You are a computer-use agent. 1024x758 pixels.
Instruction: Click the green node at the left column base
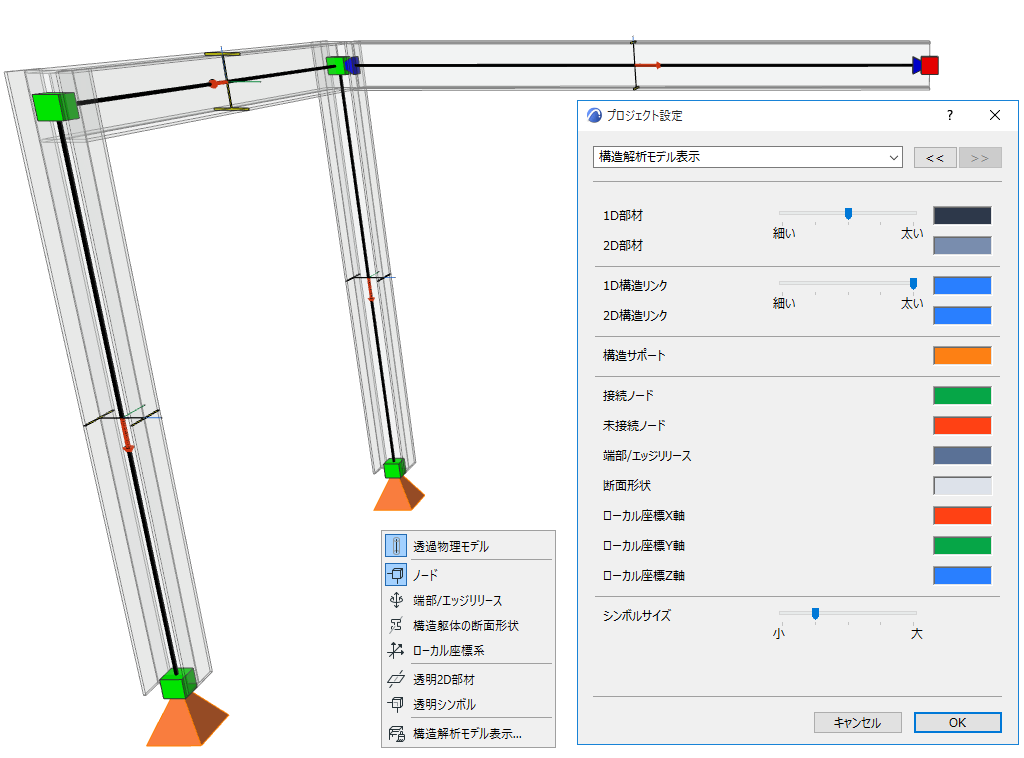[x=178, y=684]
